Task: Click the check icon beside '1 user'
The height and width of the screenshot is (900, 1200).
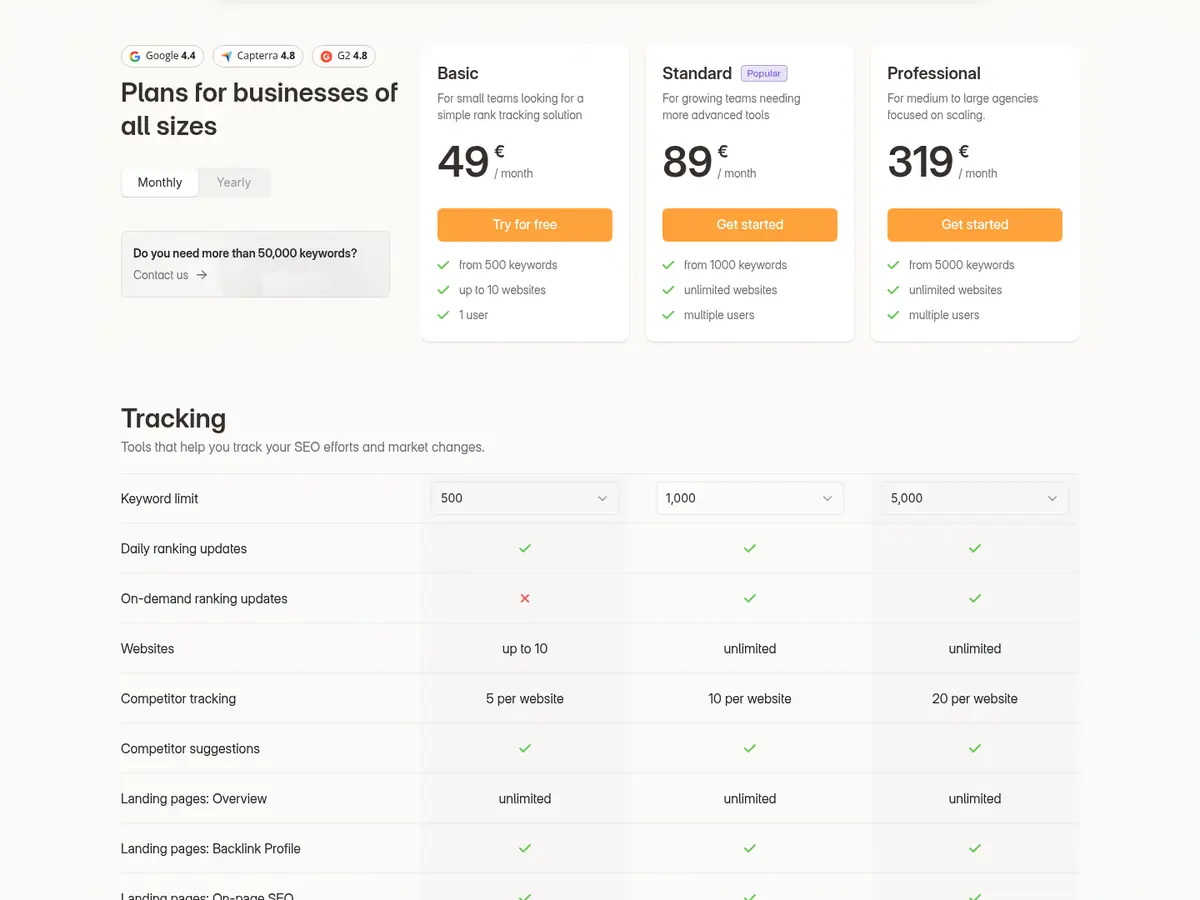Action: click(443, 315)
